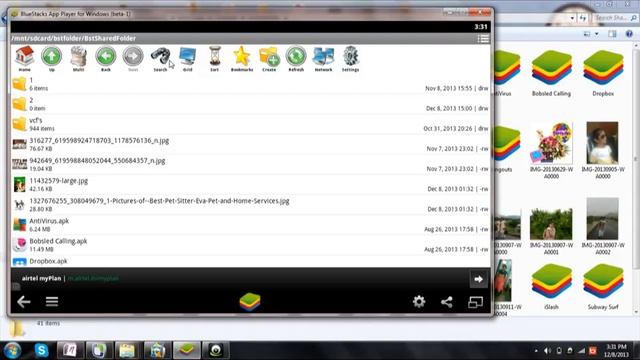Viewport: 640px width, 360px height.
Task: Click BlueStacks home logo at bottom
Action: tap(250, 302)
